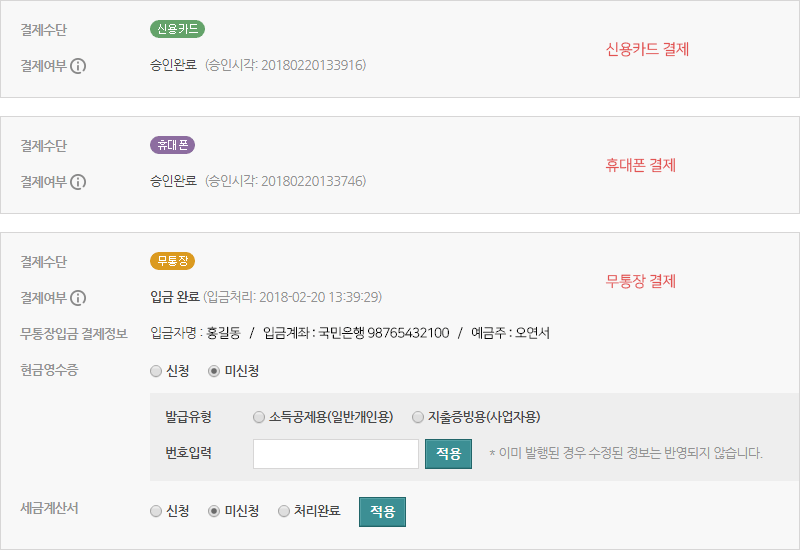Click 현금영수증 row label
800x550 pixels.
tap(49, 370)
